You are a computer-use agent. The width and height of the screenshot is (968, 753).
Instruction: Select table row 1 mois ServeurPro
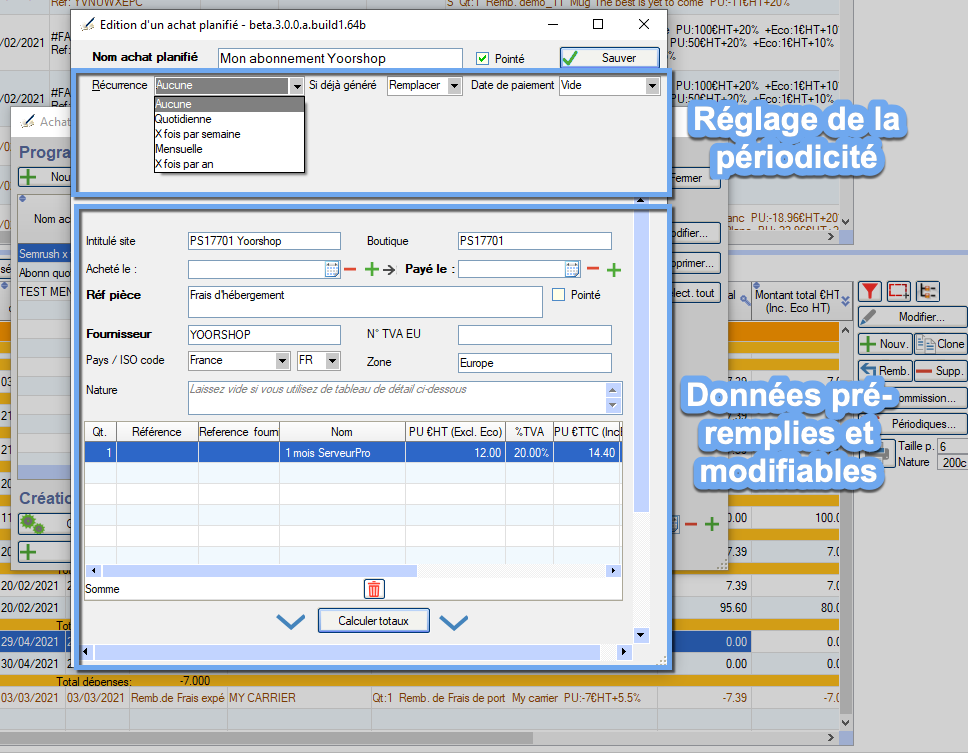353,453
